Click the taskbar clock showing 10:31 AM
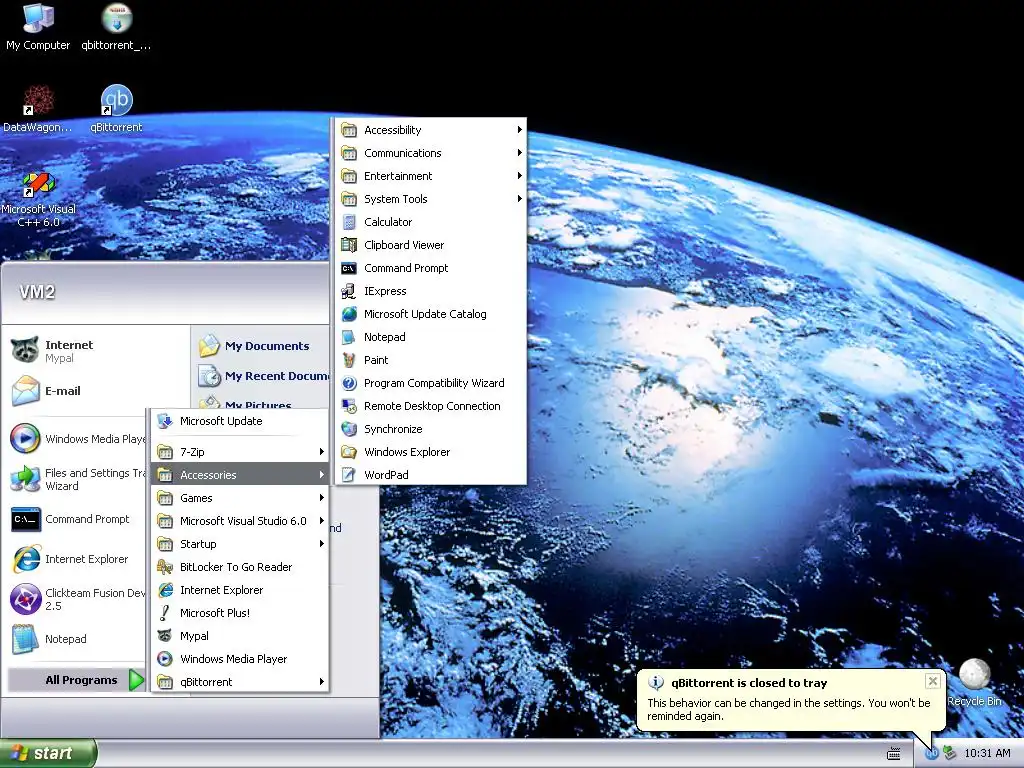Viewport: 1024px width, 768px height. click(x=987, y=753)
